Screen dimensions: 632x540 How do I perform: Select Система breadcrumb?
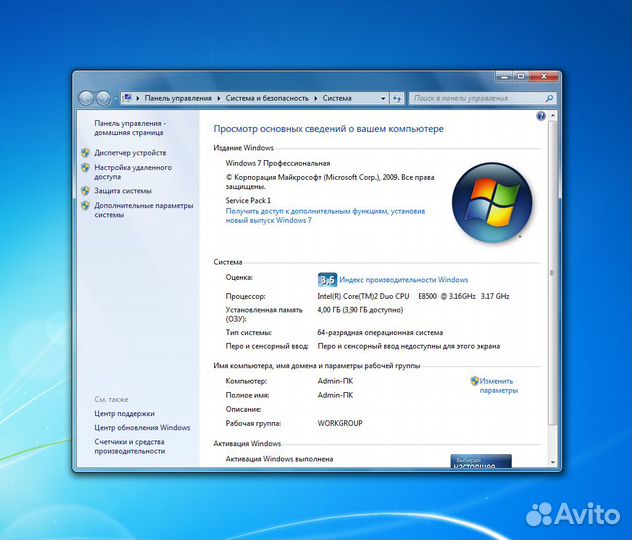click(x=337, y=98)
